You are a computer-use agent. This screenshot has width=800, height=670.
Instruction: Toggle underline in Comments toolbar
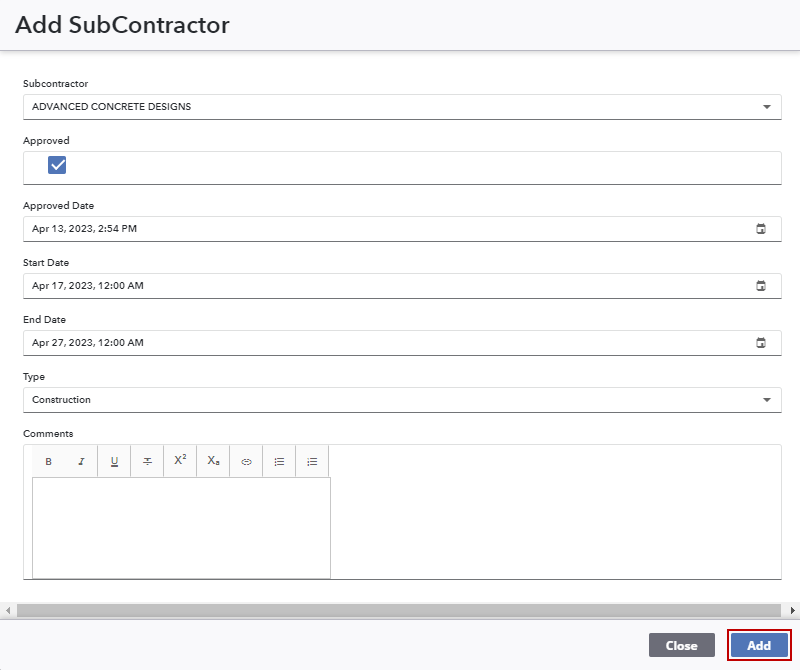[x=114, y=461]
